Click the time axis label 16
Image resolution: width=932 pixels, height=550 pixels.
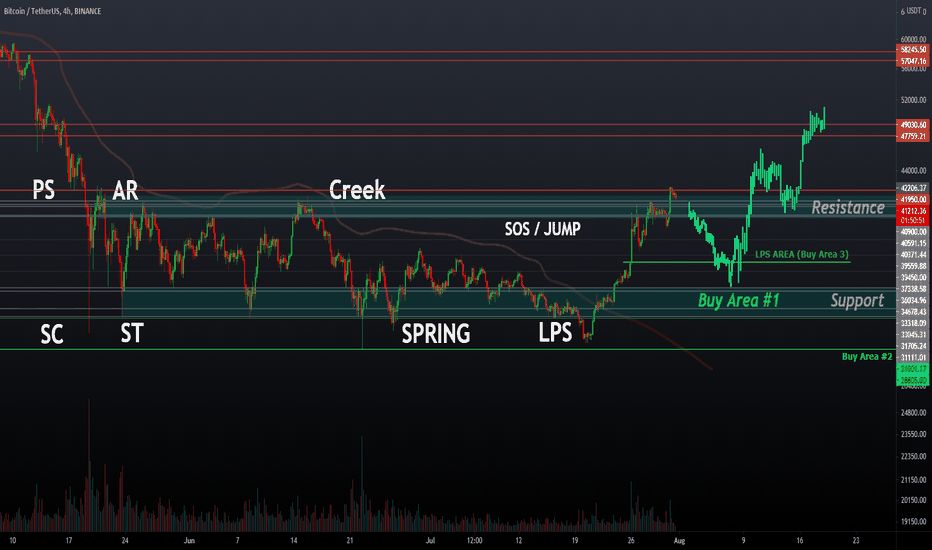799,540
